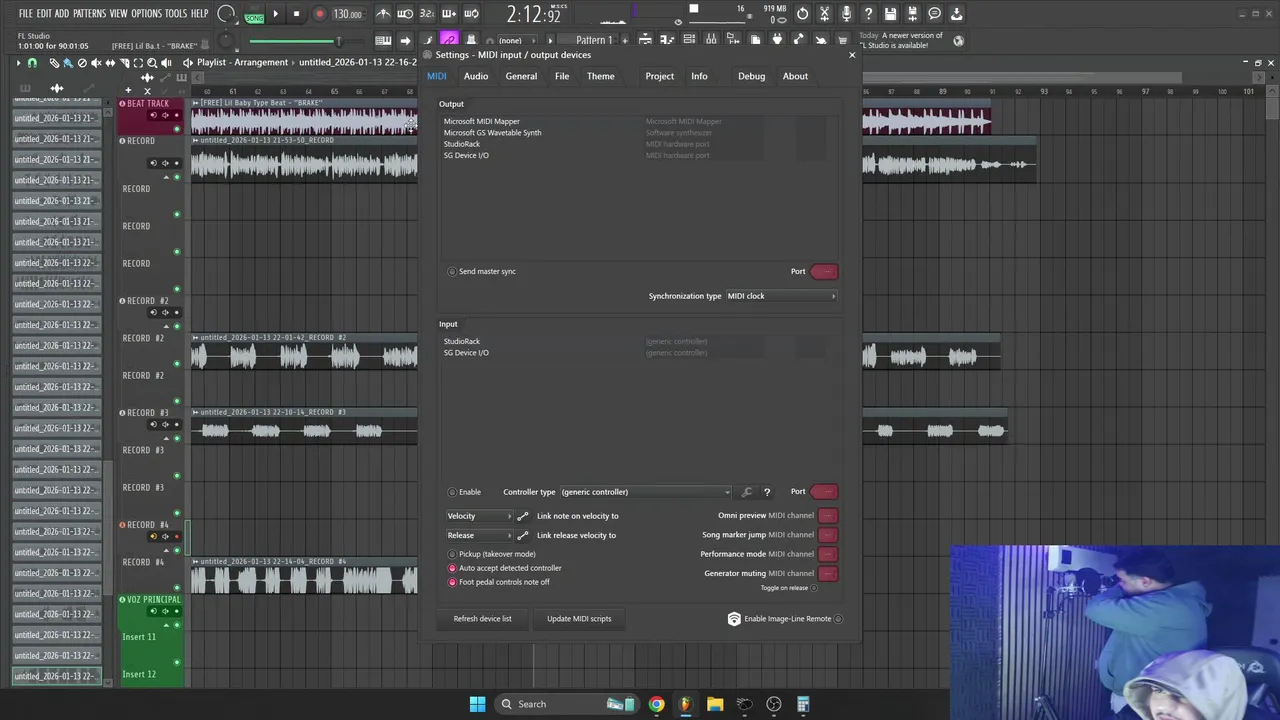Click the question mark next to Controller type
The image size is (1280, 720).
tap(767, 492)
